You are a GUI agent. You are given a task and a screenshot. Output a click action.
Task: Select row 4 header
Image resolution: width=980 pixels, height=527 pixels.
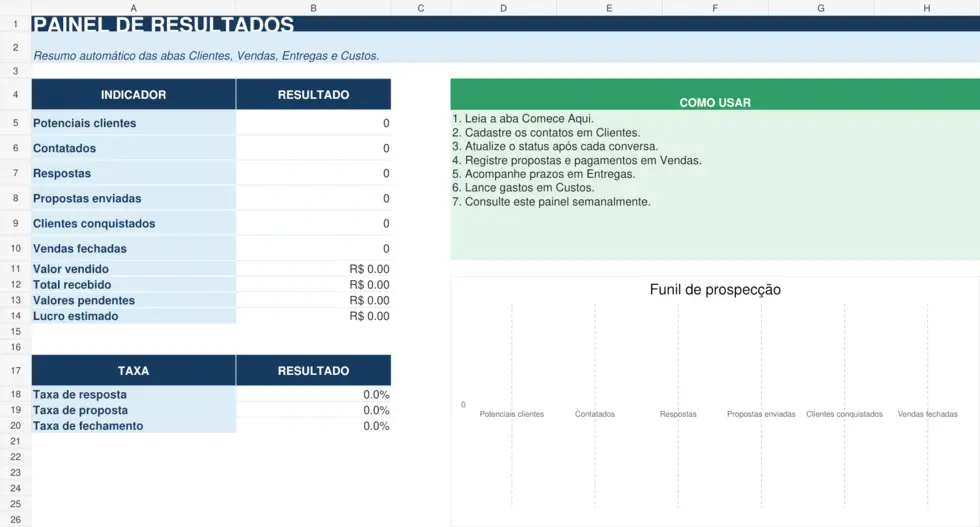click(16, 94)
